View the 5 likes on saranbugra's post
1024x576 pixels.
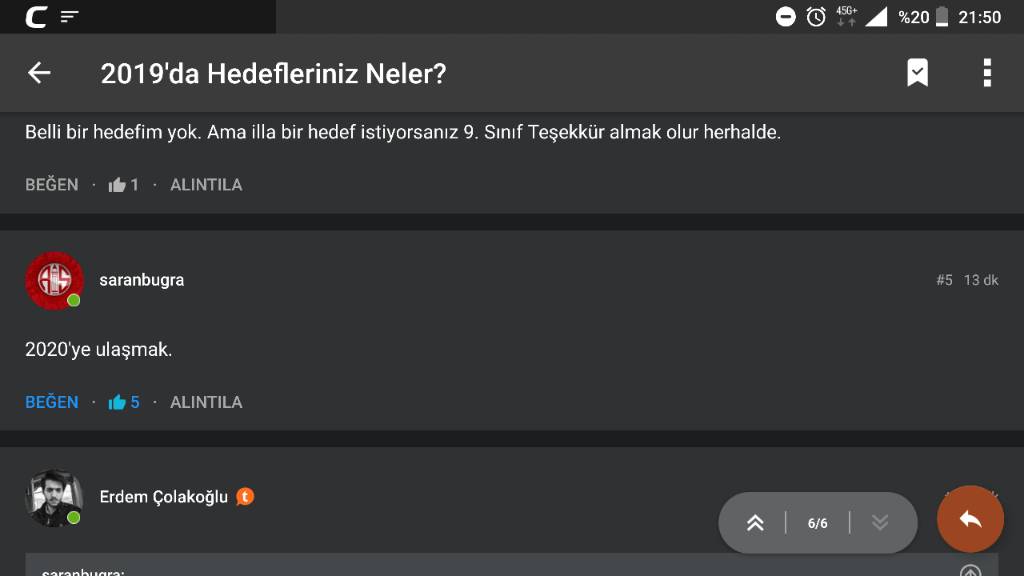pyautogui.click(x=124, y=402)
